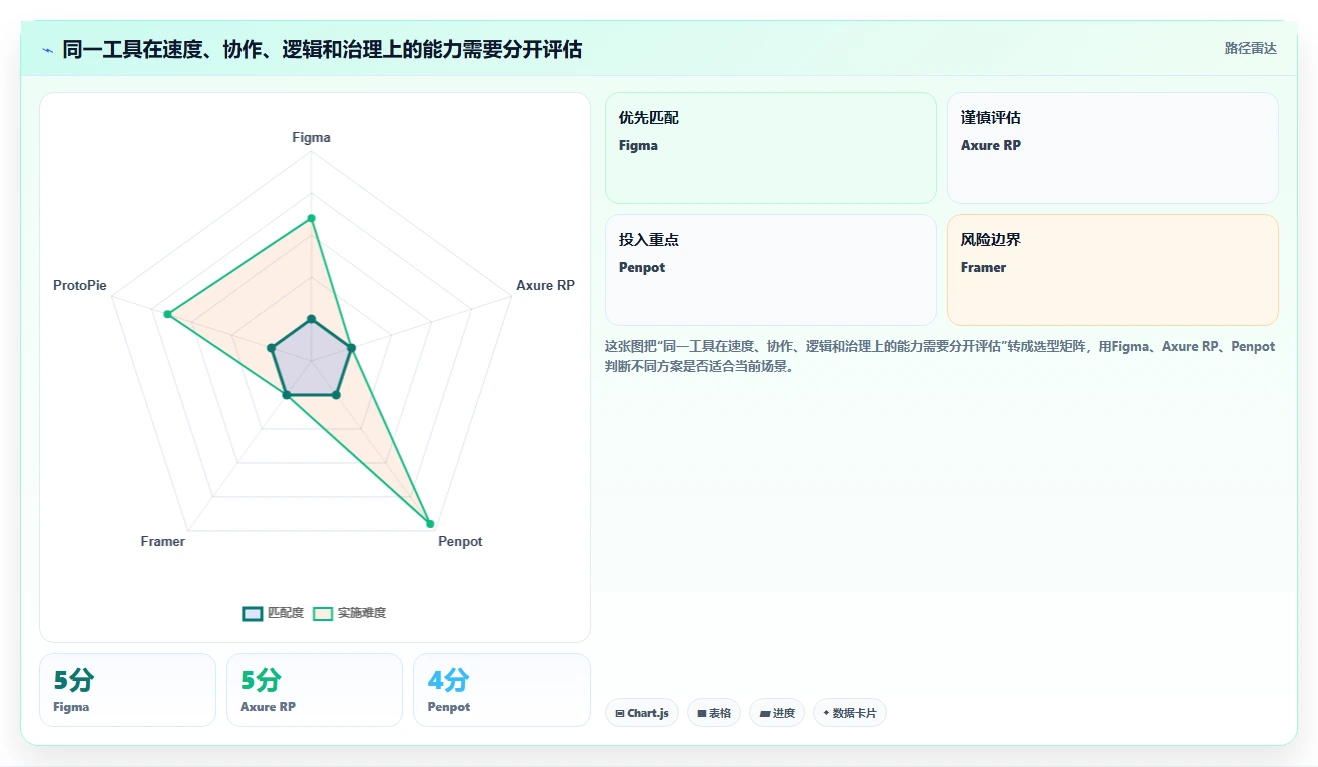Click the 实施难度 data point at ProtoPie
This screenshot has height=767, width=1318.
point(168,315)
